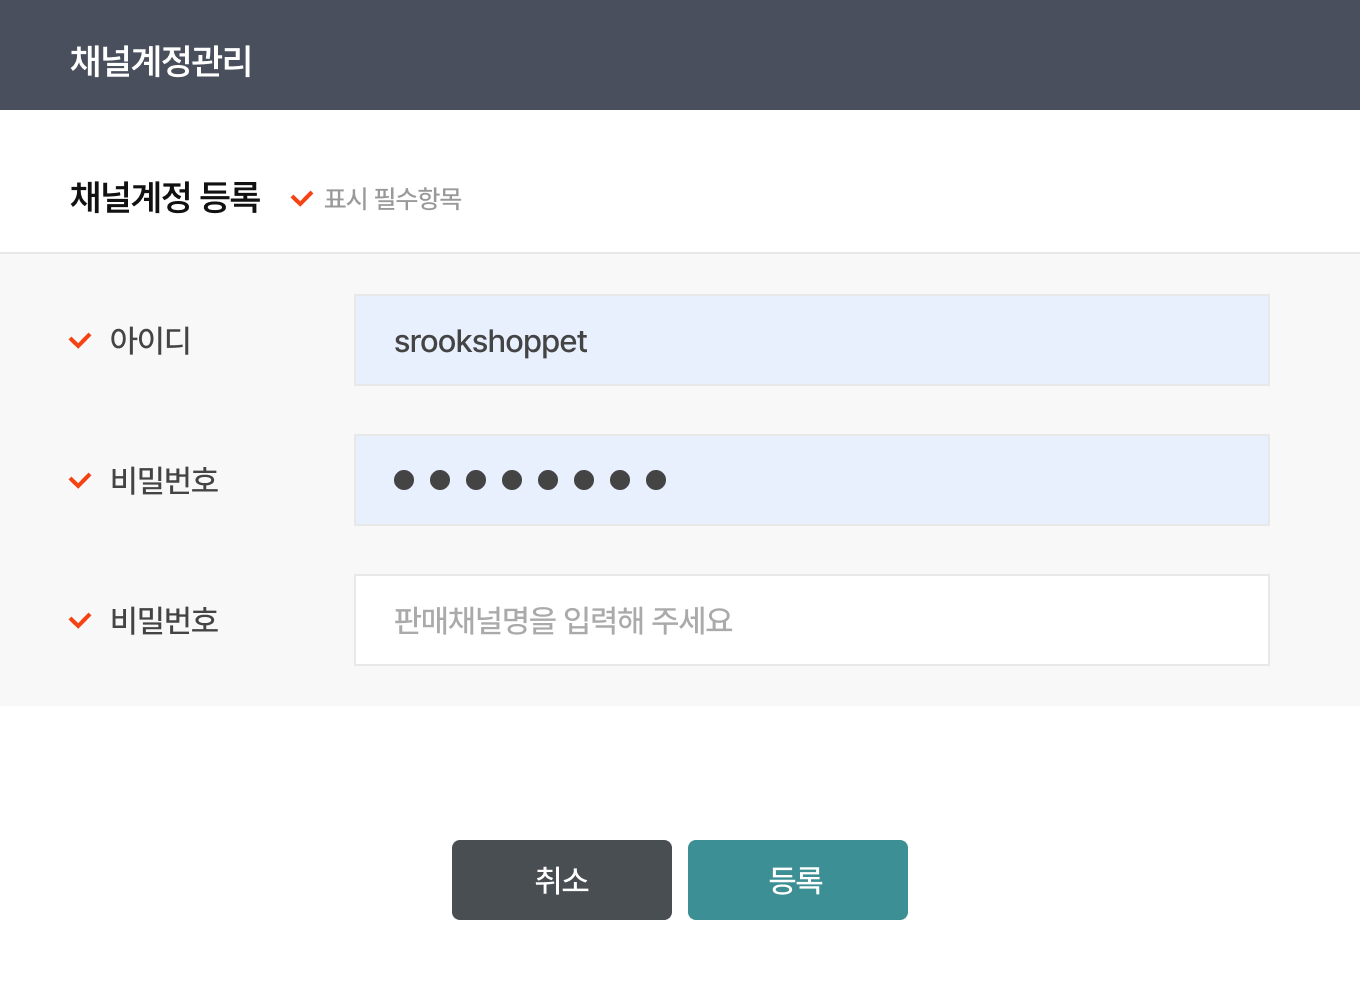
Task: Click the masked password input field
Action: tap(811, 480)
